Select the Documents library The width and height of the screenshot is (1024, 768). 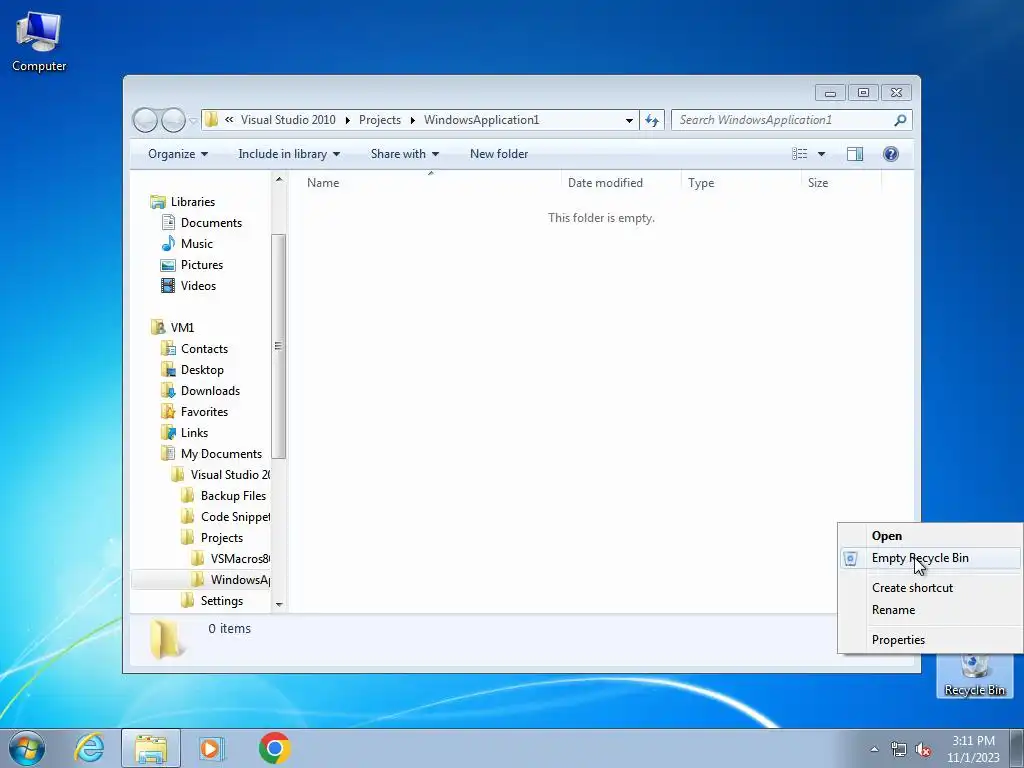[x=210, y=223]
